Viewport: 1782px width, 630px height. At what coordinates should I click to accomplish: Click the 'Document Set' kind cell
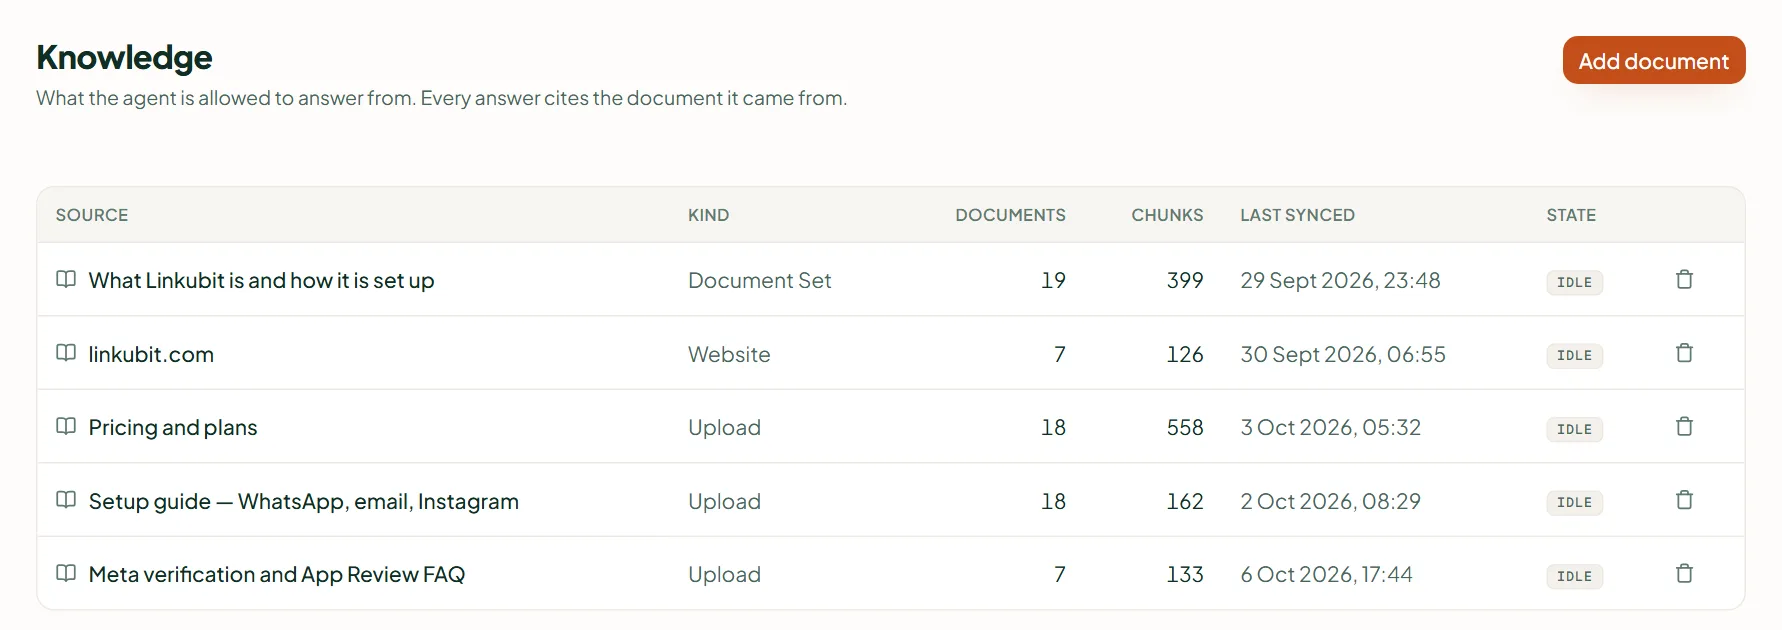point(759,280)
